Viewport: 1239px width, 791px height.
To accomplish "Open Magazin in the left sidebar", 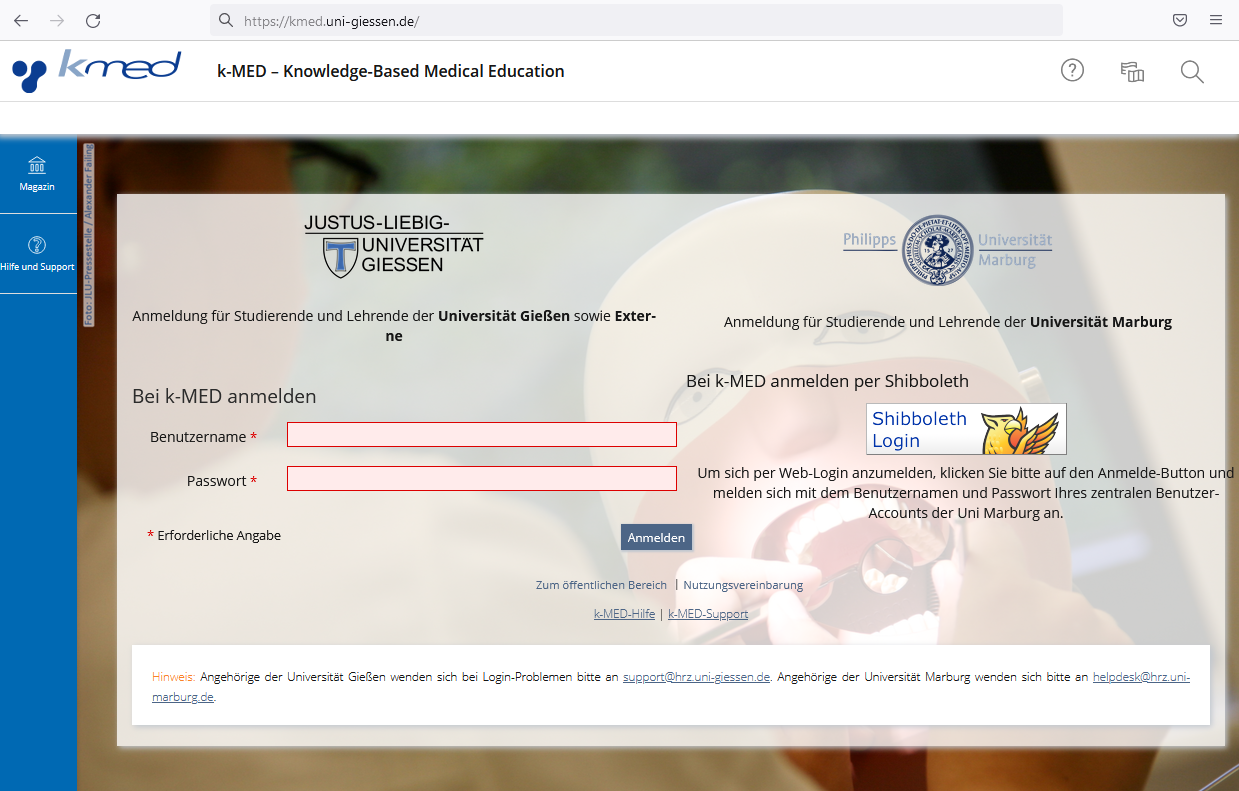I will 37,174.
